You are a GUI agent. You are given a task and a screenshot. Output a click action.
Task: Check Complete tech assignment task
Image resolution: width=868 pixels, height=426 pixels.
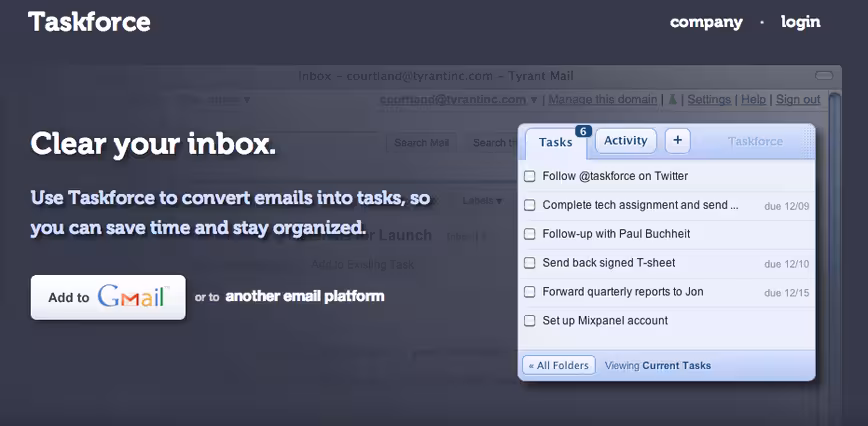530,205
